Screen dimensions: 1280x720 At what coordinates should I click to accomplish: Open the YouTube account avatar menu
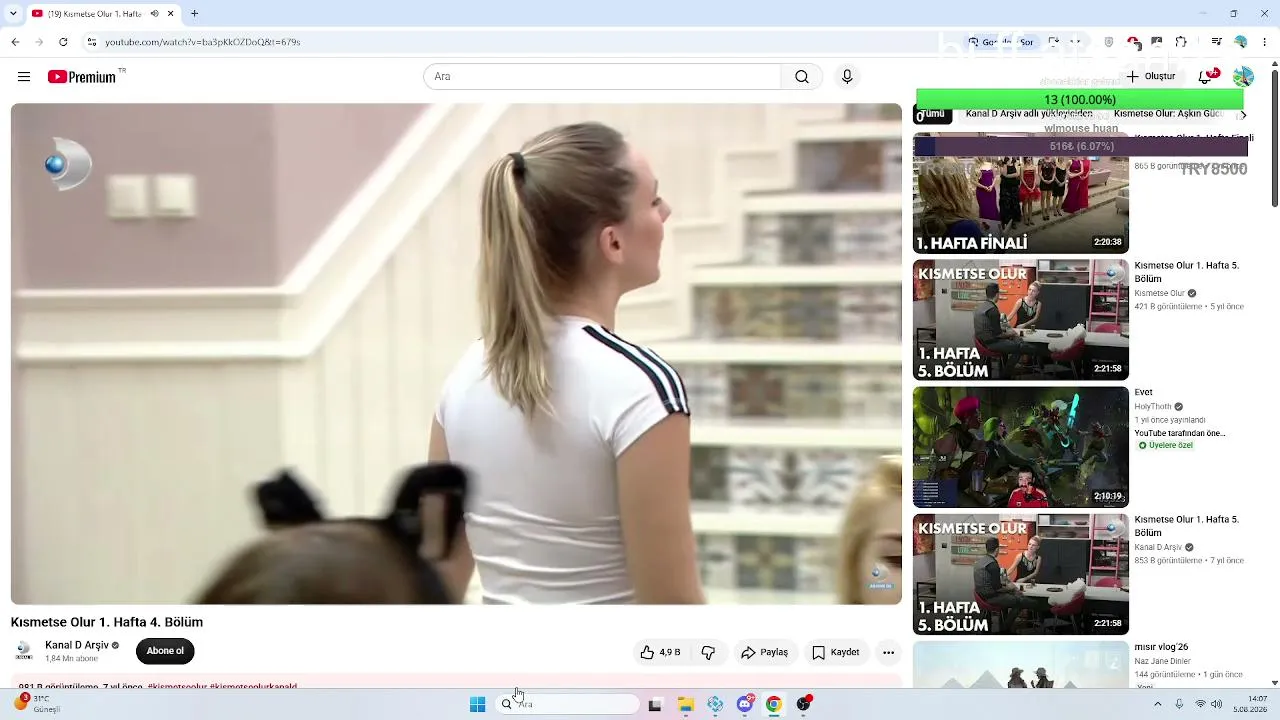(x=1243, y=77)
